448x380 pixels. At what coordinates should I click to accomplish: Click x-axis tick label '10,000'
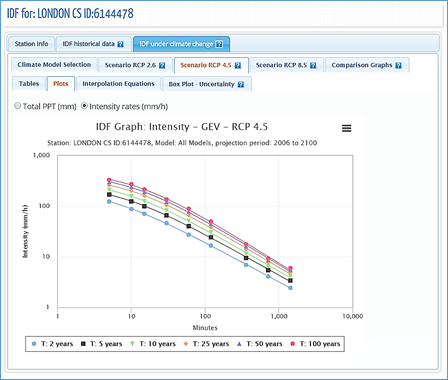pos(353,316)
